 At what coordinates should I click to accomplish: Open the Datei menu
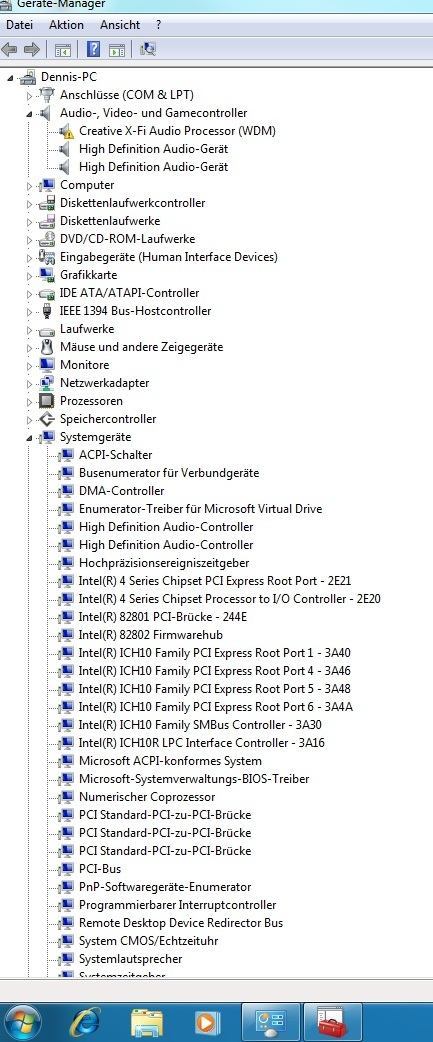pos(19,25)
